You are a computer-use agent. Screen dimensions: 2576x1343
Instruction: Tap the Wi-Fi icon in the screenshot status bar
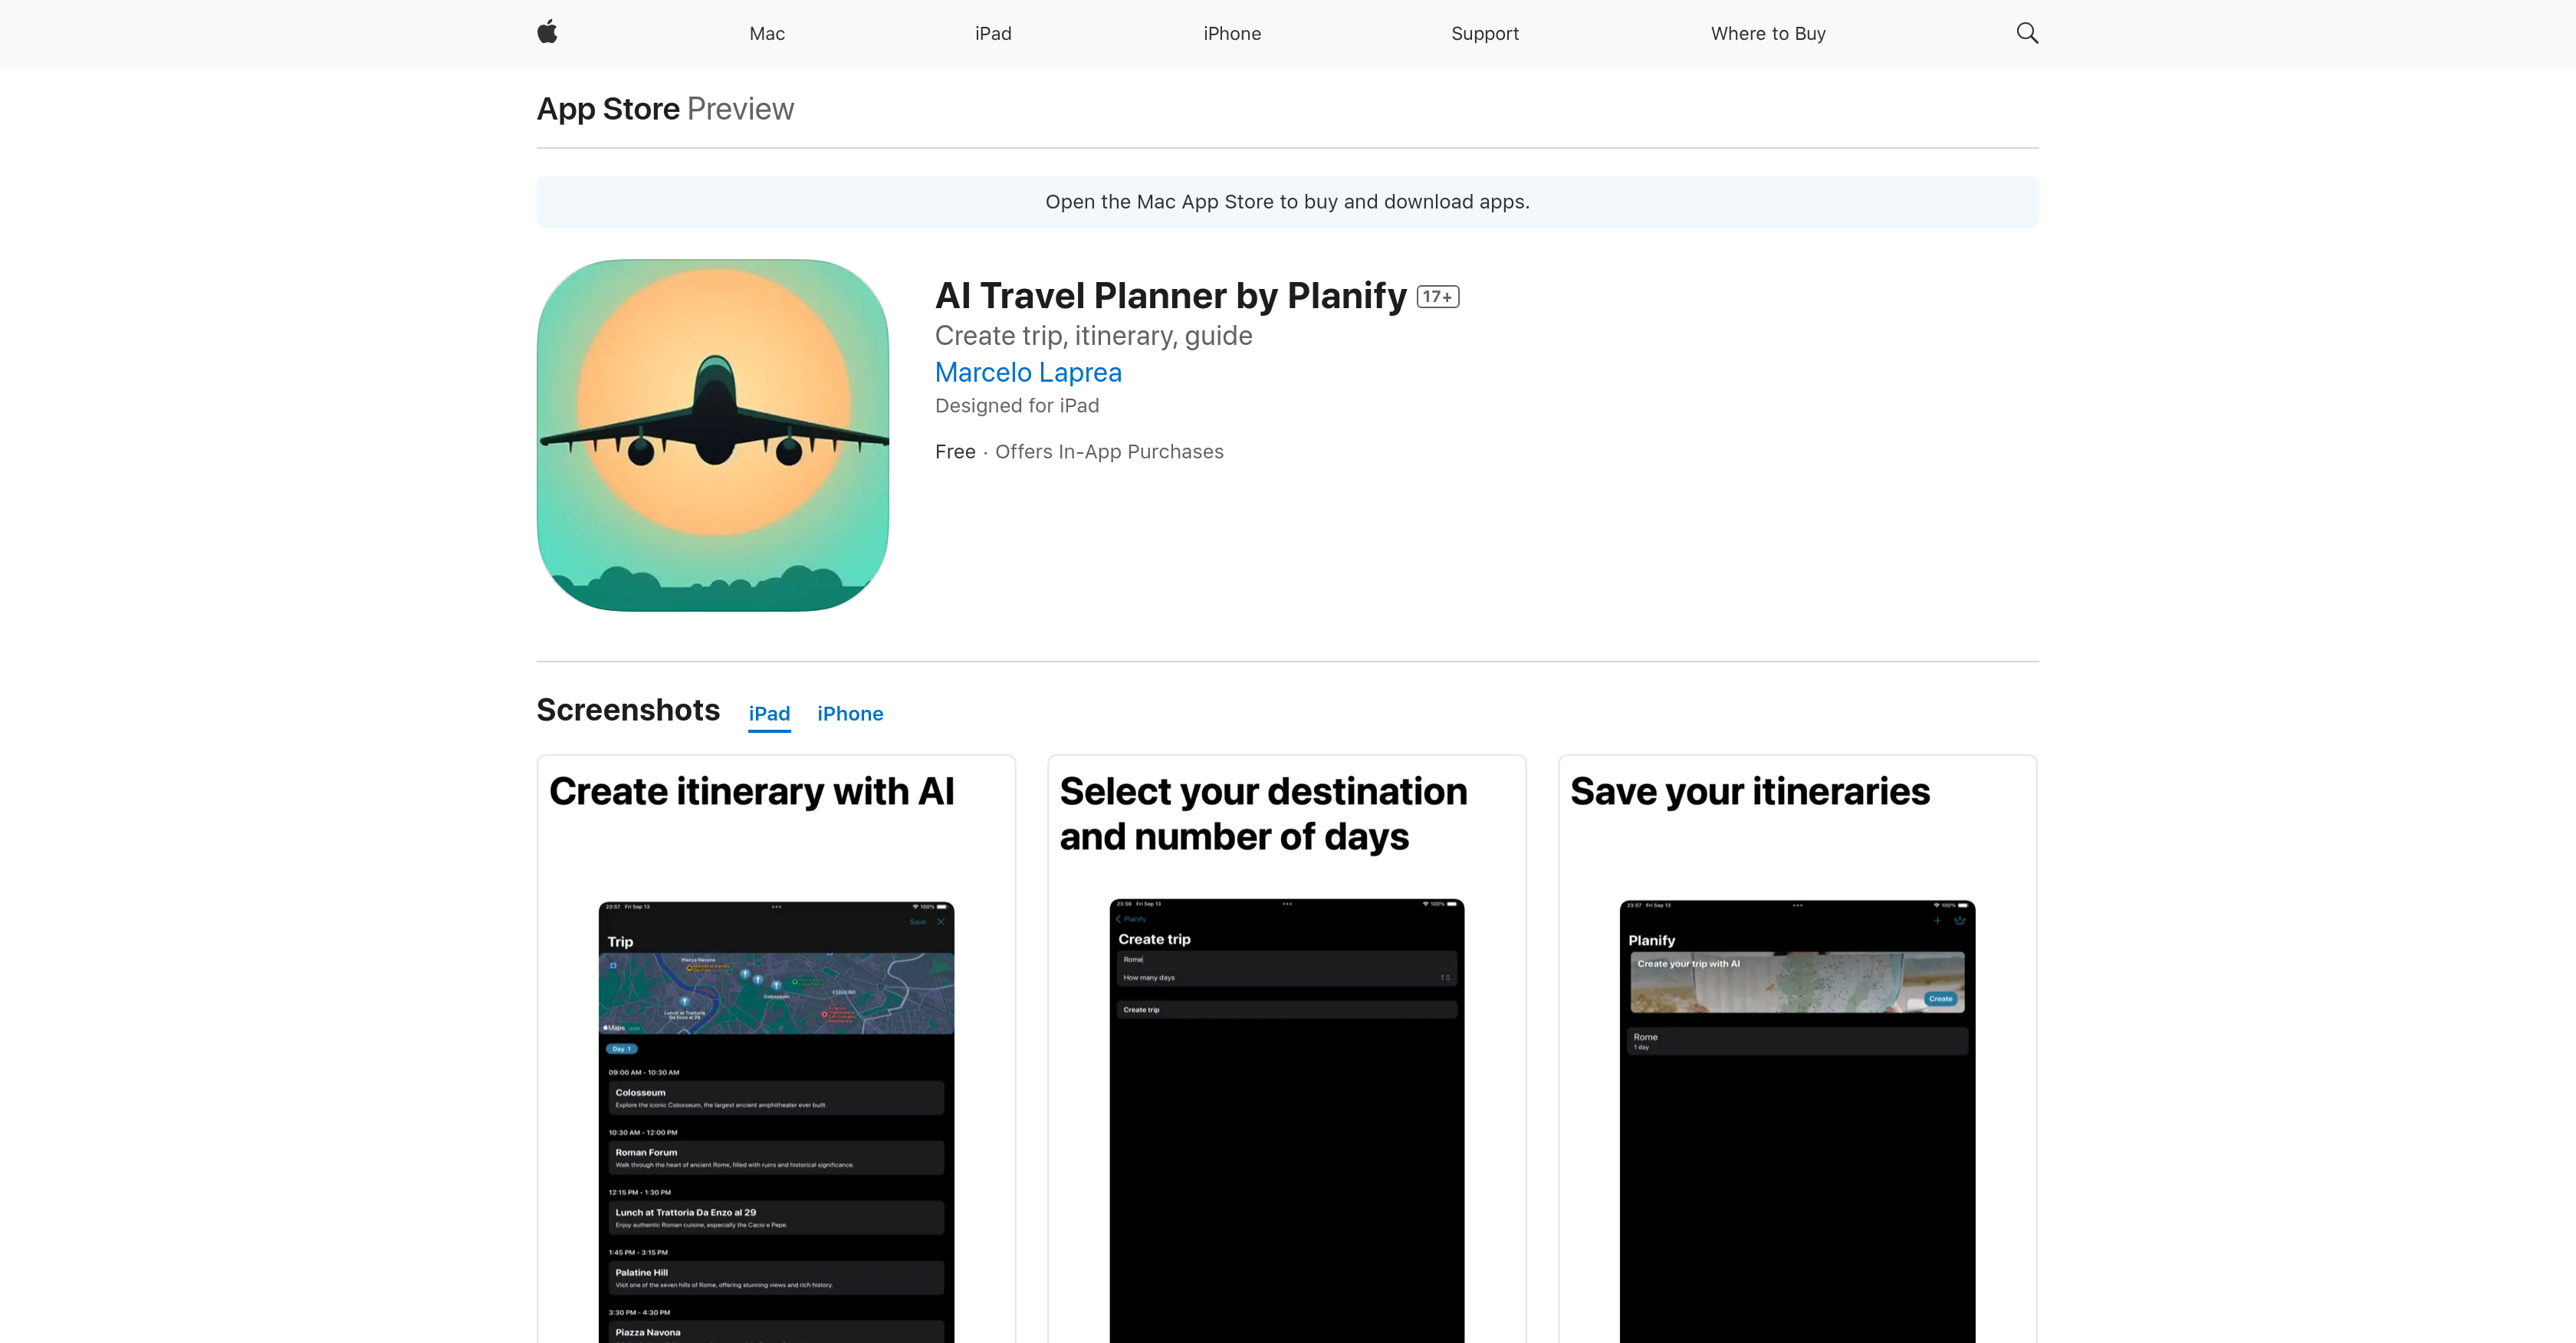coord(916,907)
